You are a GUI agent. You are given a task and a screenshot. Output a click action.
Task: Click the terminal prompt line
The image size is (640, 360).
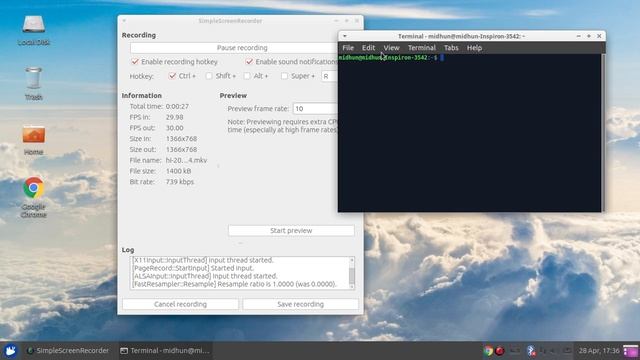[391, 58]
